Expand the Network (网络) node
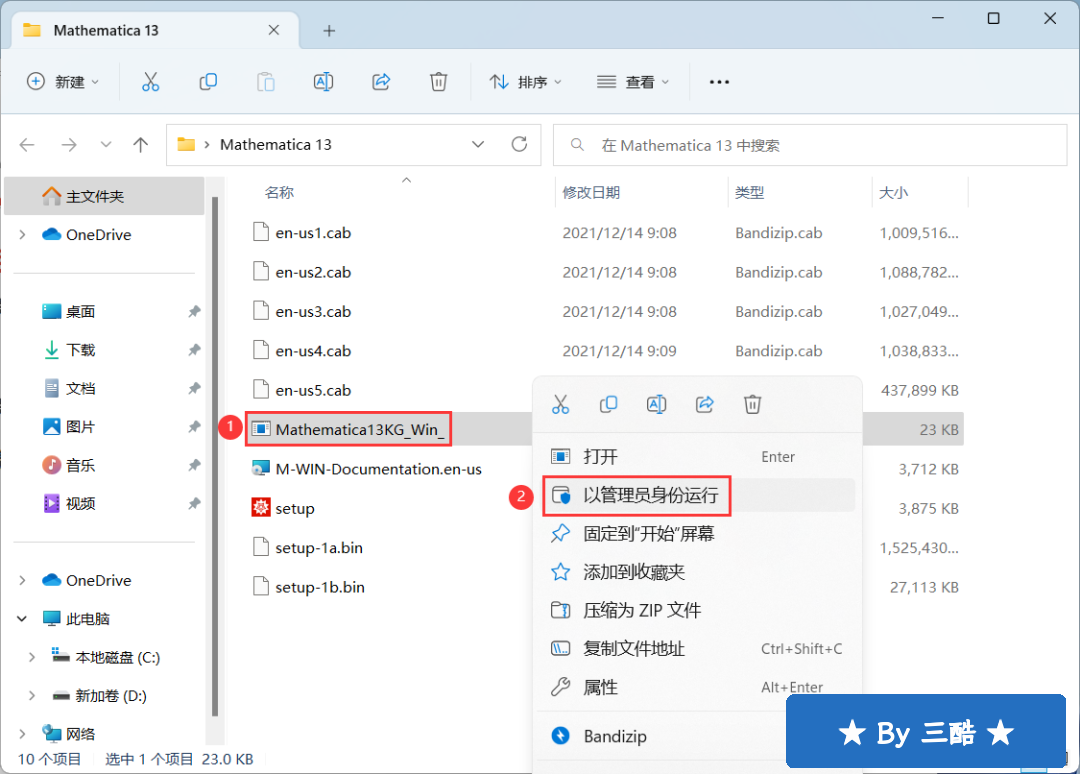Screen dimensions: 1080x774 point(23,734)
